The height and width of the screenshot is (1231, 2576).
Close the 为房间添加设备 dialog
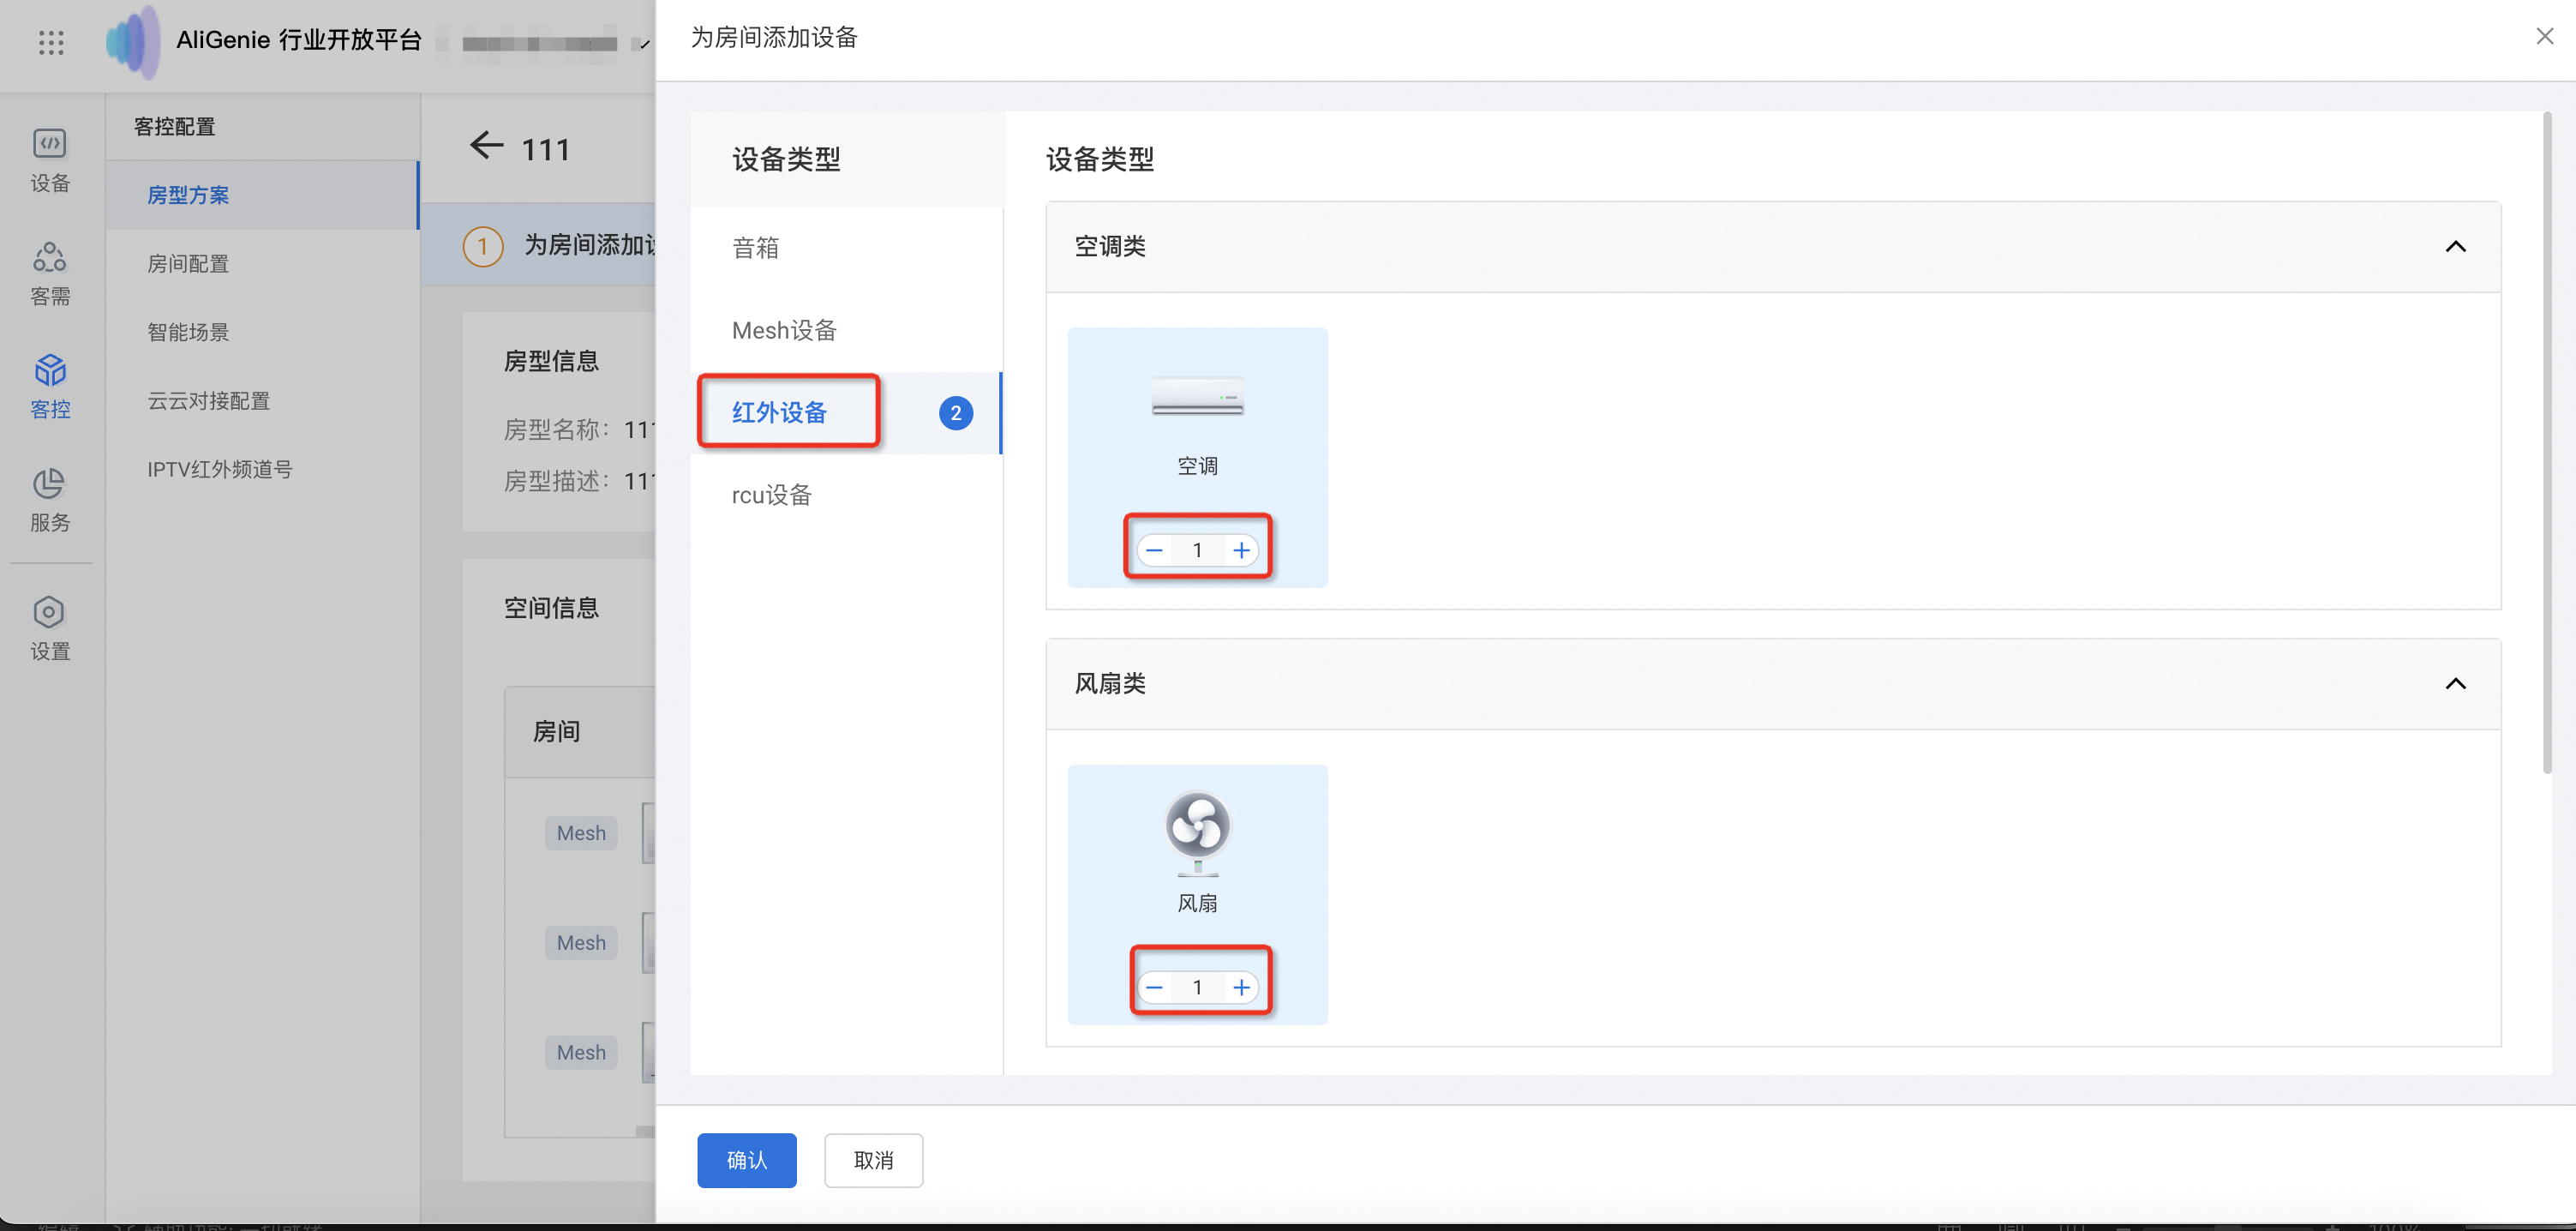point(2545,37)
